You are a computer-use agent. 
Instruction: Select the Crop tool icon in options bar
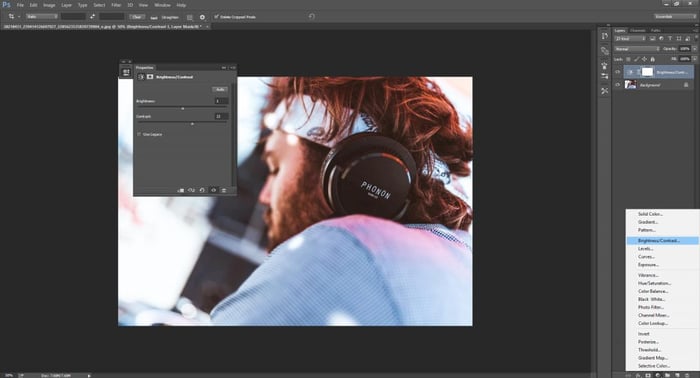point(11,17)
